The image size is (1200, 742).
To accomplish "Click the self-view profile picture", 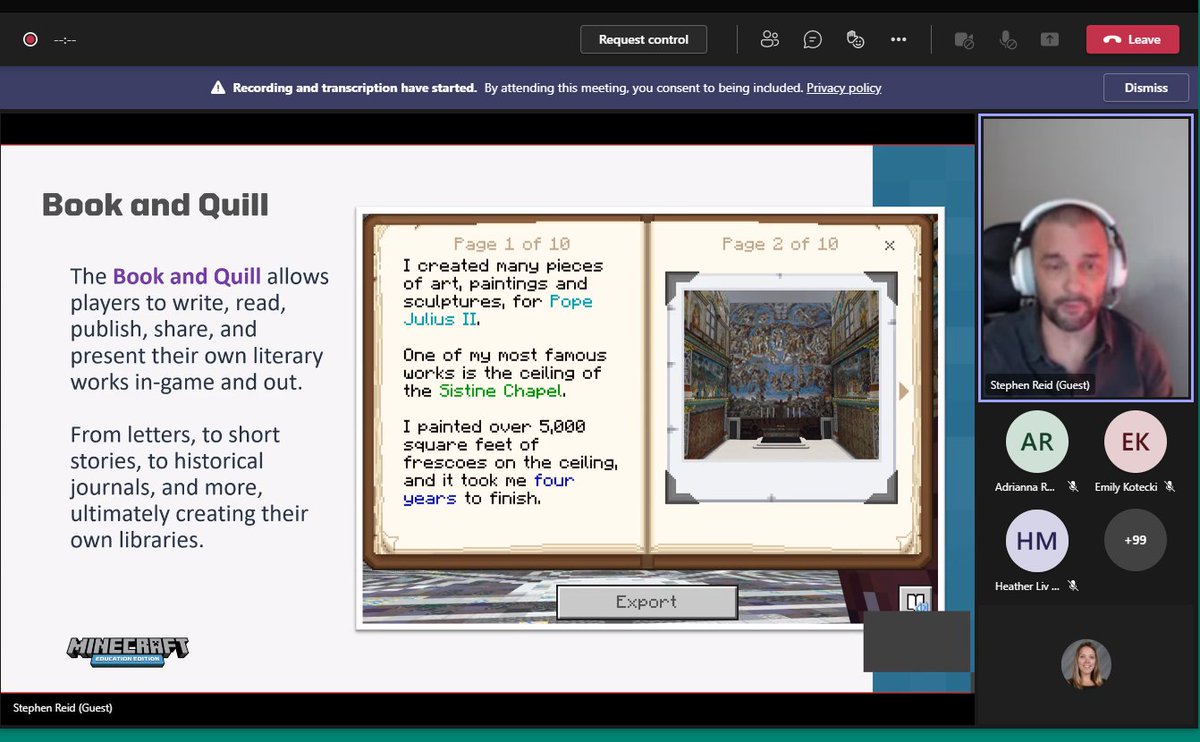I will (x=1086, y=664).
